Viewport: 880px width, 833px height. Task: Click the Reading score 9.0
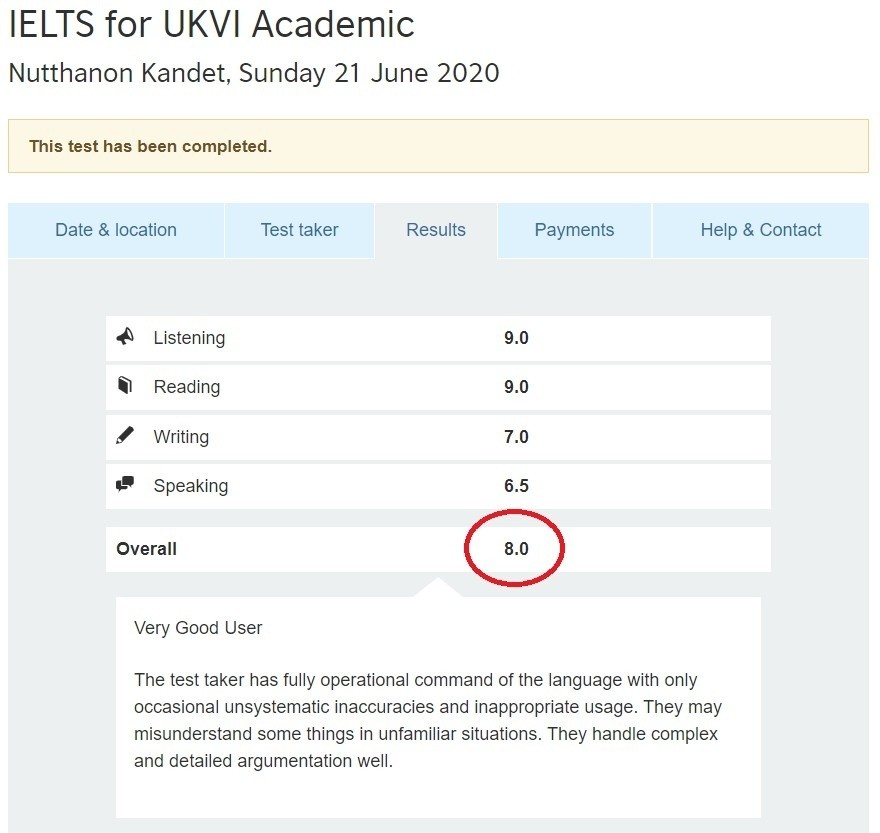tap(516, 387)
